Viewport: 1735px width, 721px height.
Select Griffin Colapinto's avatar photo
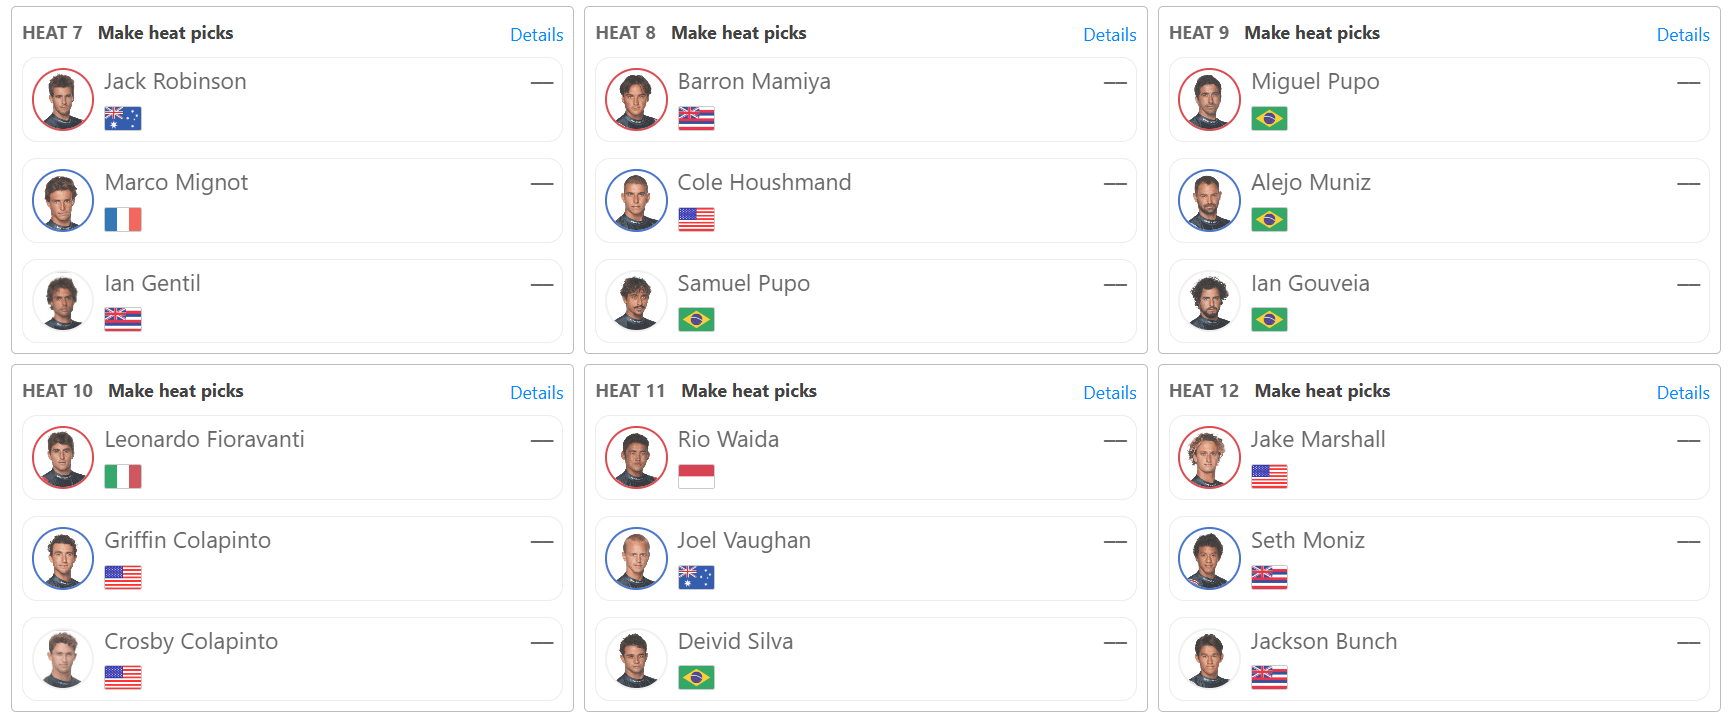click(63, 559)
